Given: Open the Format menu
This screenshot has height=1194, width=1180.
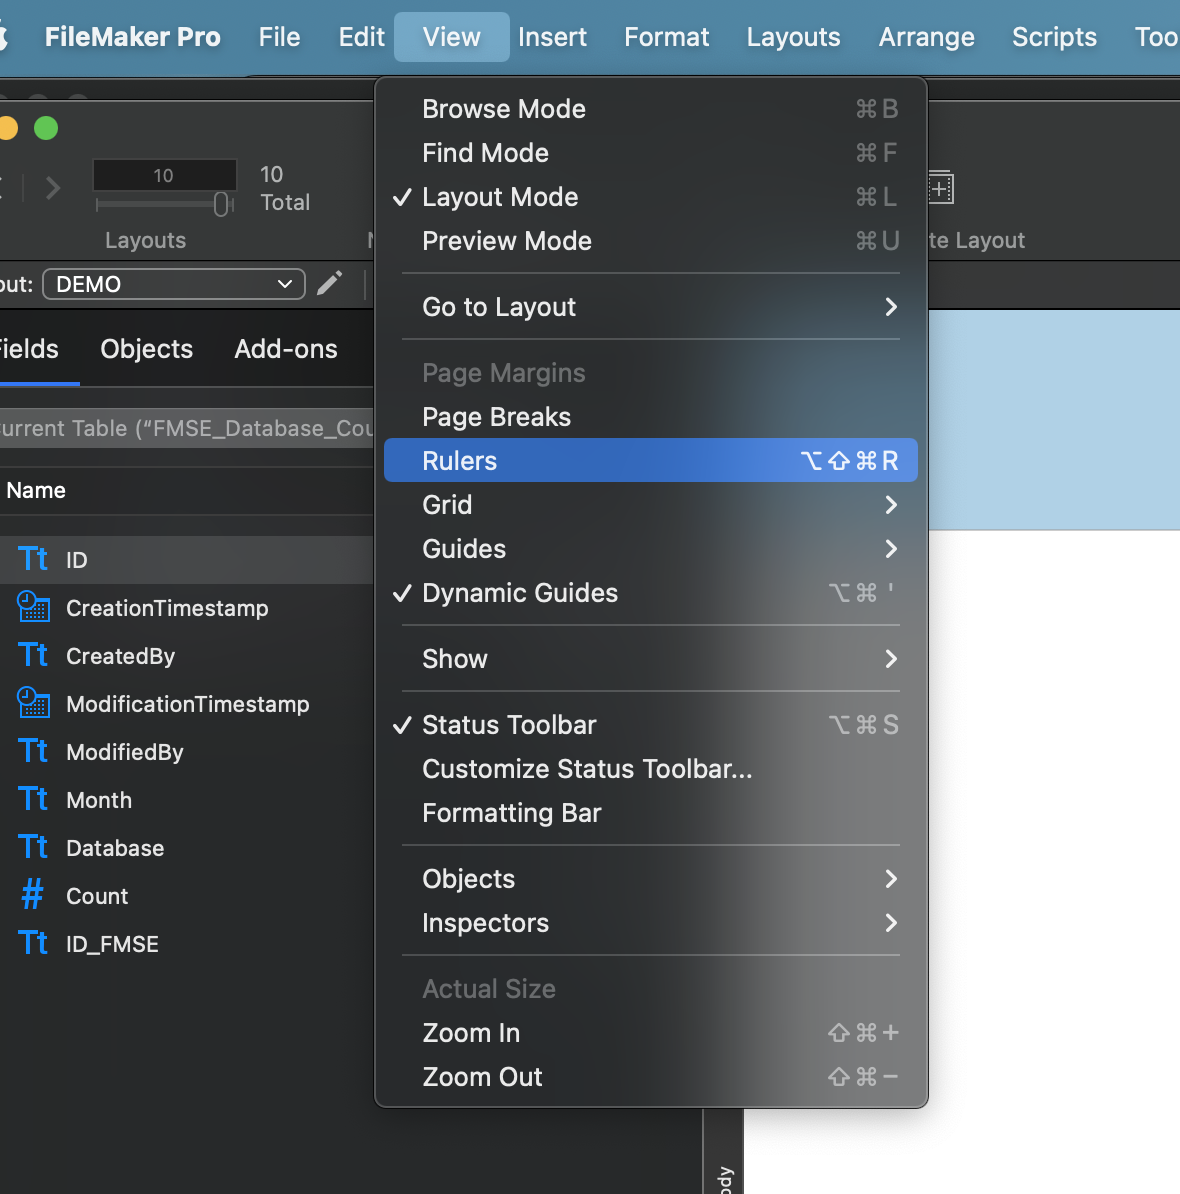Looking at the screenshot, I should [667, 37].
